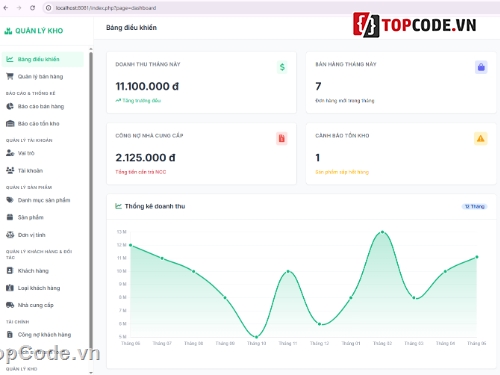Click the Bảng điều khiển chart icon
The image size is (500, 375).
tap(10, 59)
